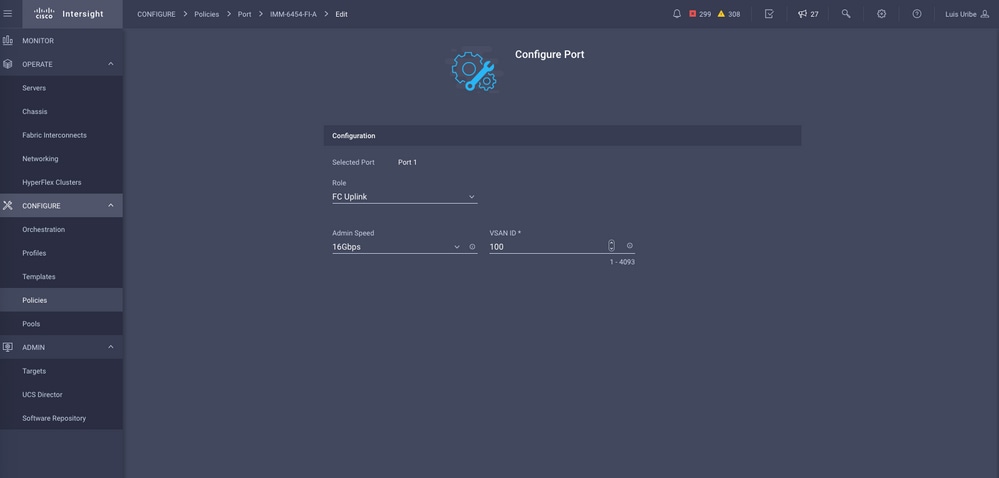This screenshot has height=478, width=999.
Task: Collapse the Operate section chevron
Action: click(x=110, y=64)
